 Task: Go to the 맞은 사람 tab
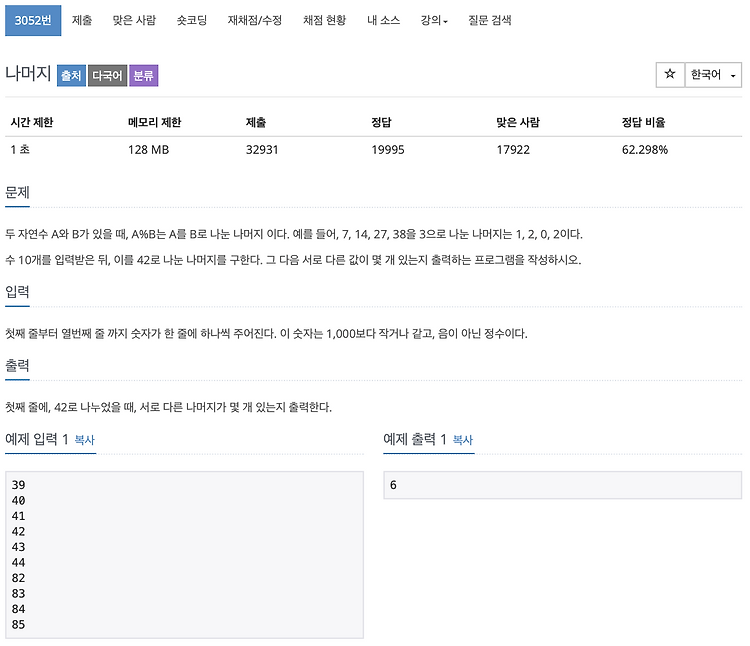[x=134, y=20]
